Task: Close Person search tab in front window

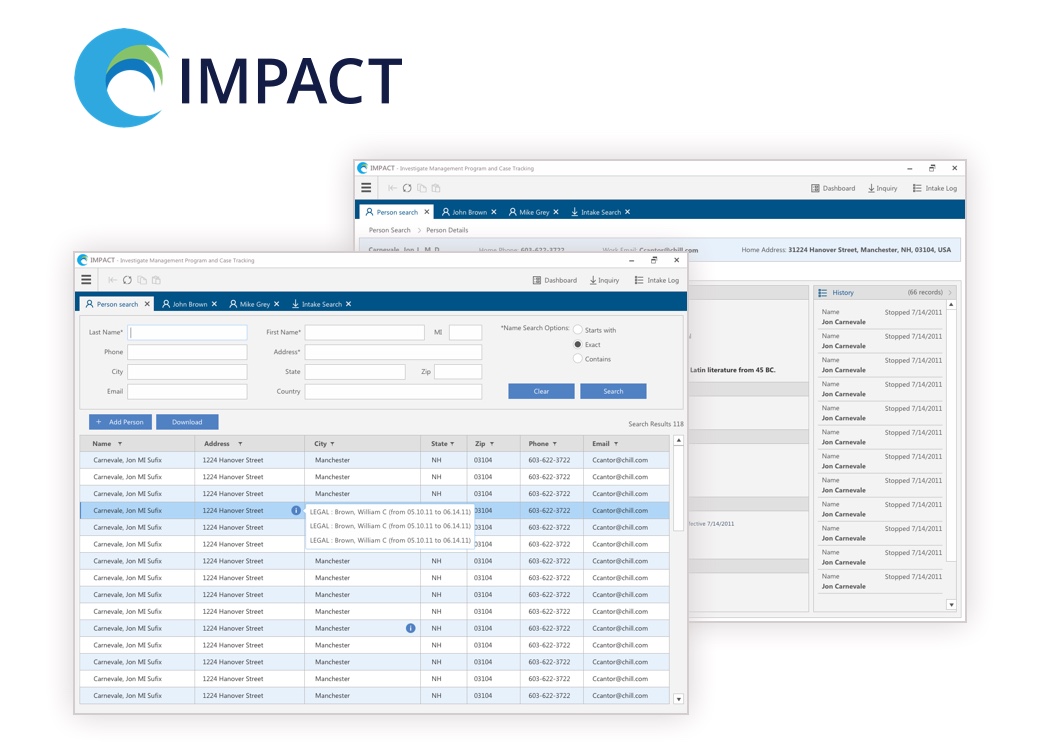Action: coord(147,303)
